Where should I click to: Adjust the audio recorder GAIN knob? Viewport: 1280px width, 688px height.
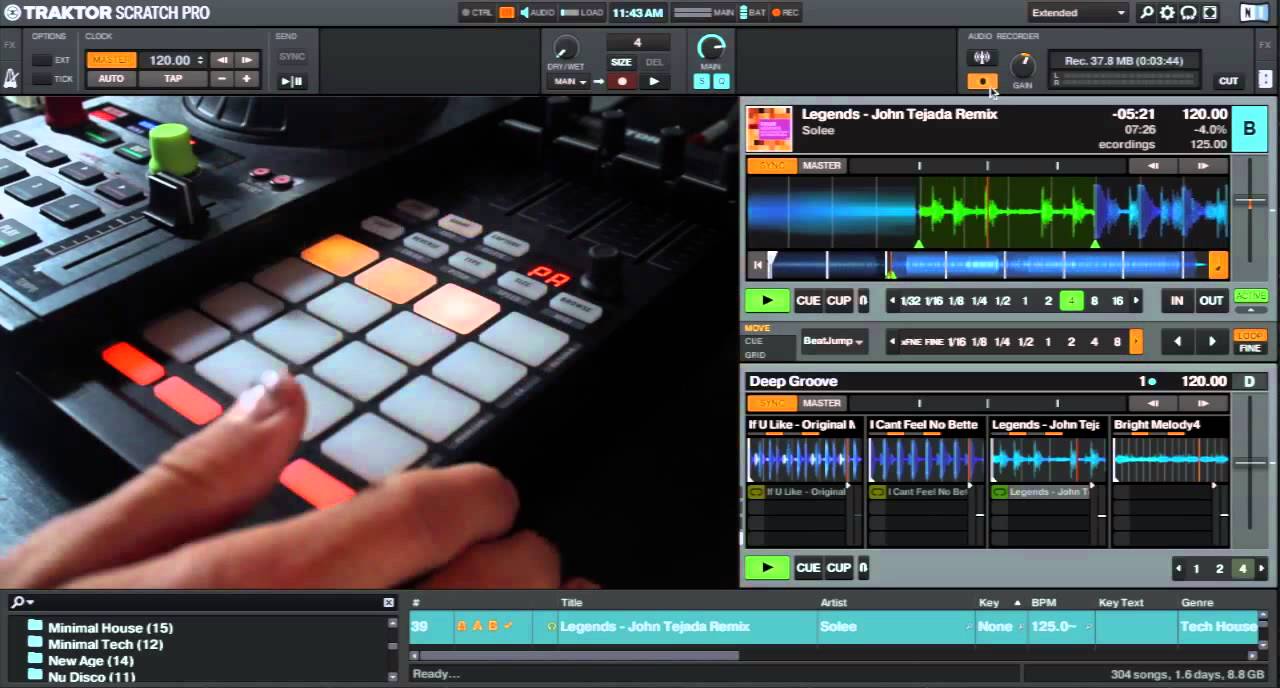pyautogui.click(x=1022, y=66)
